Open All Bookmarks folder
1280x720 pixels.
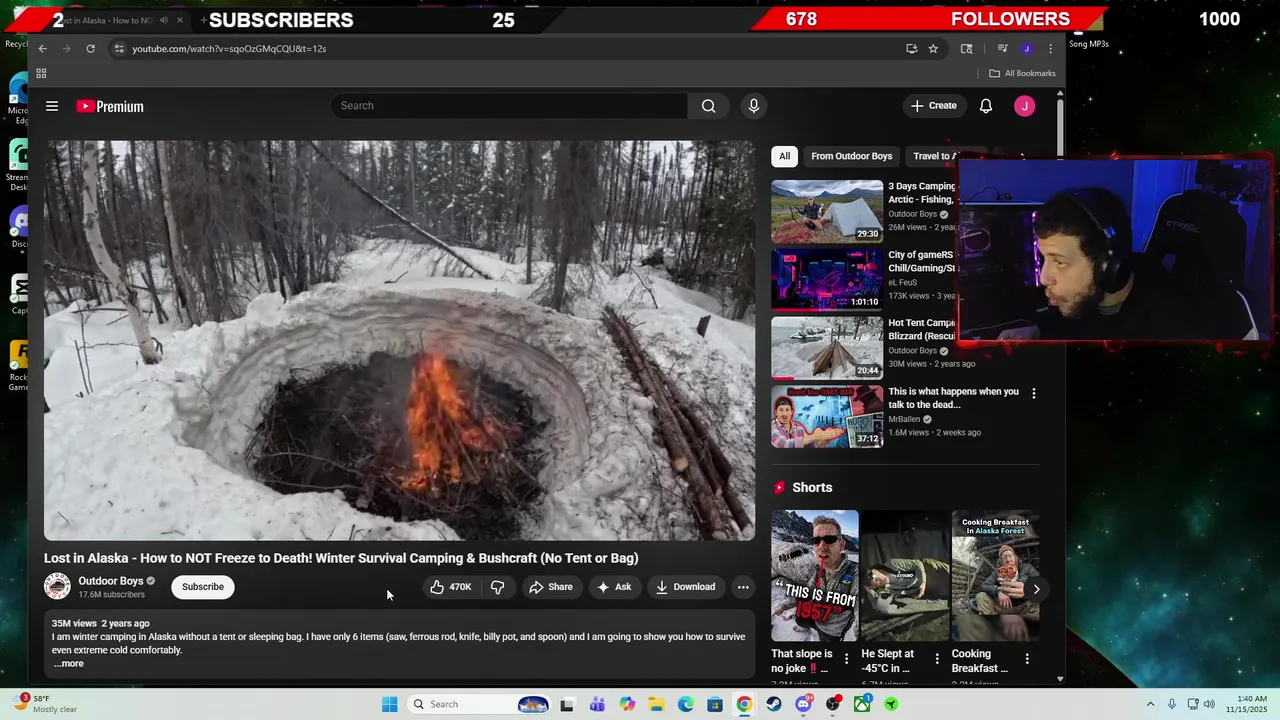[x=1022, y=73]
